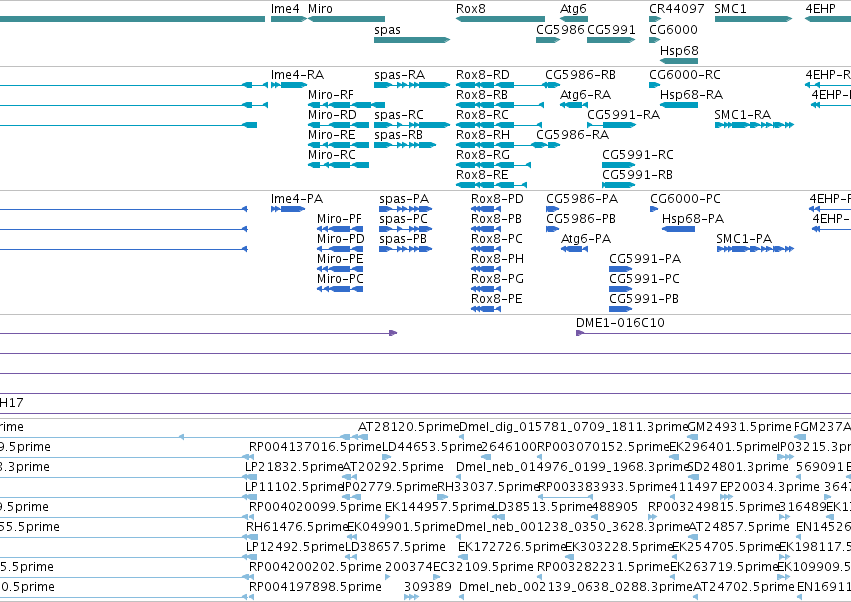Click the spas gene label
The height and width of the screenshot is (602, 851).
click(x=388, y=30)
